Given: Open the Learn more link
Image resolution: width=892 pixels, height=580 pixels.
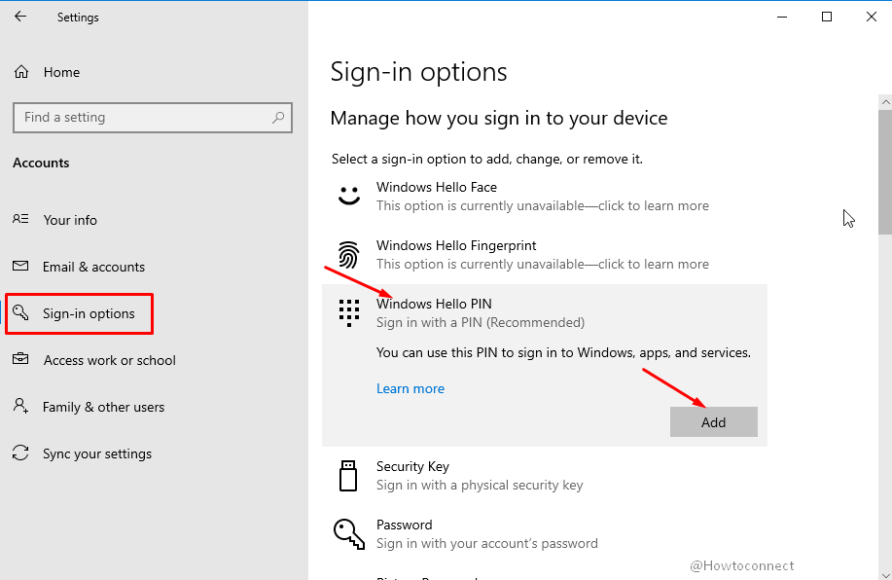Looking at the screenshot, I should [x=410, y=388].
